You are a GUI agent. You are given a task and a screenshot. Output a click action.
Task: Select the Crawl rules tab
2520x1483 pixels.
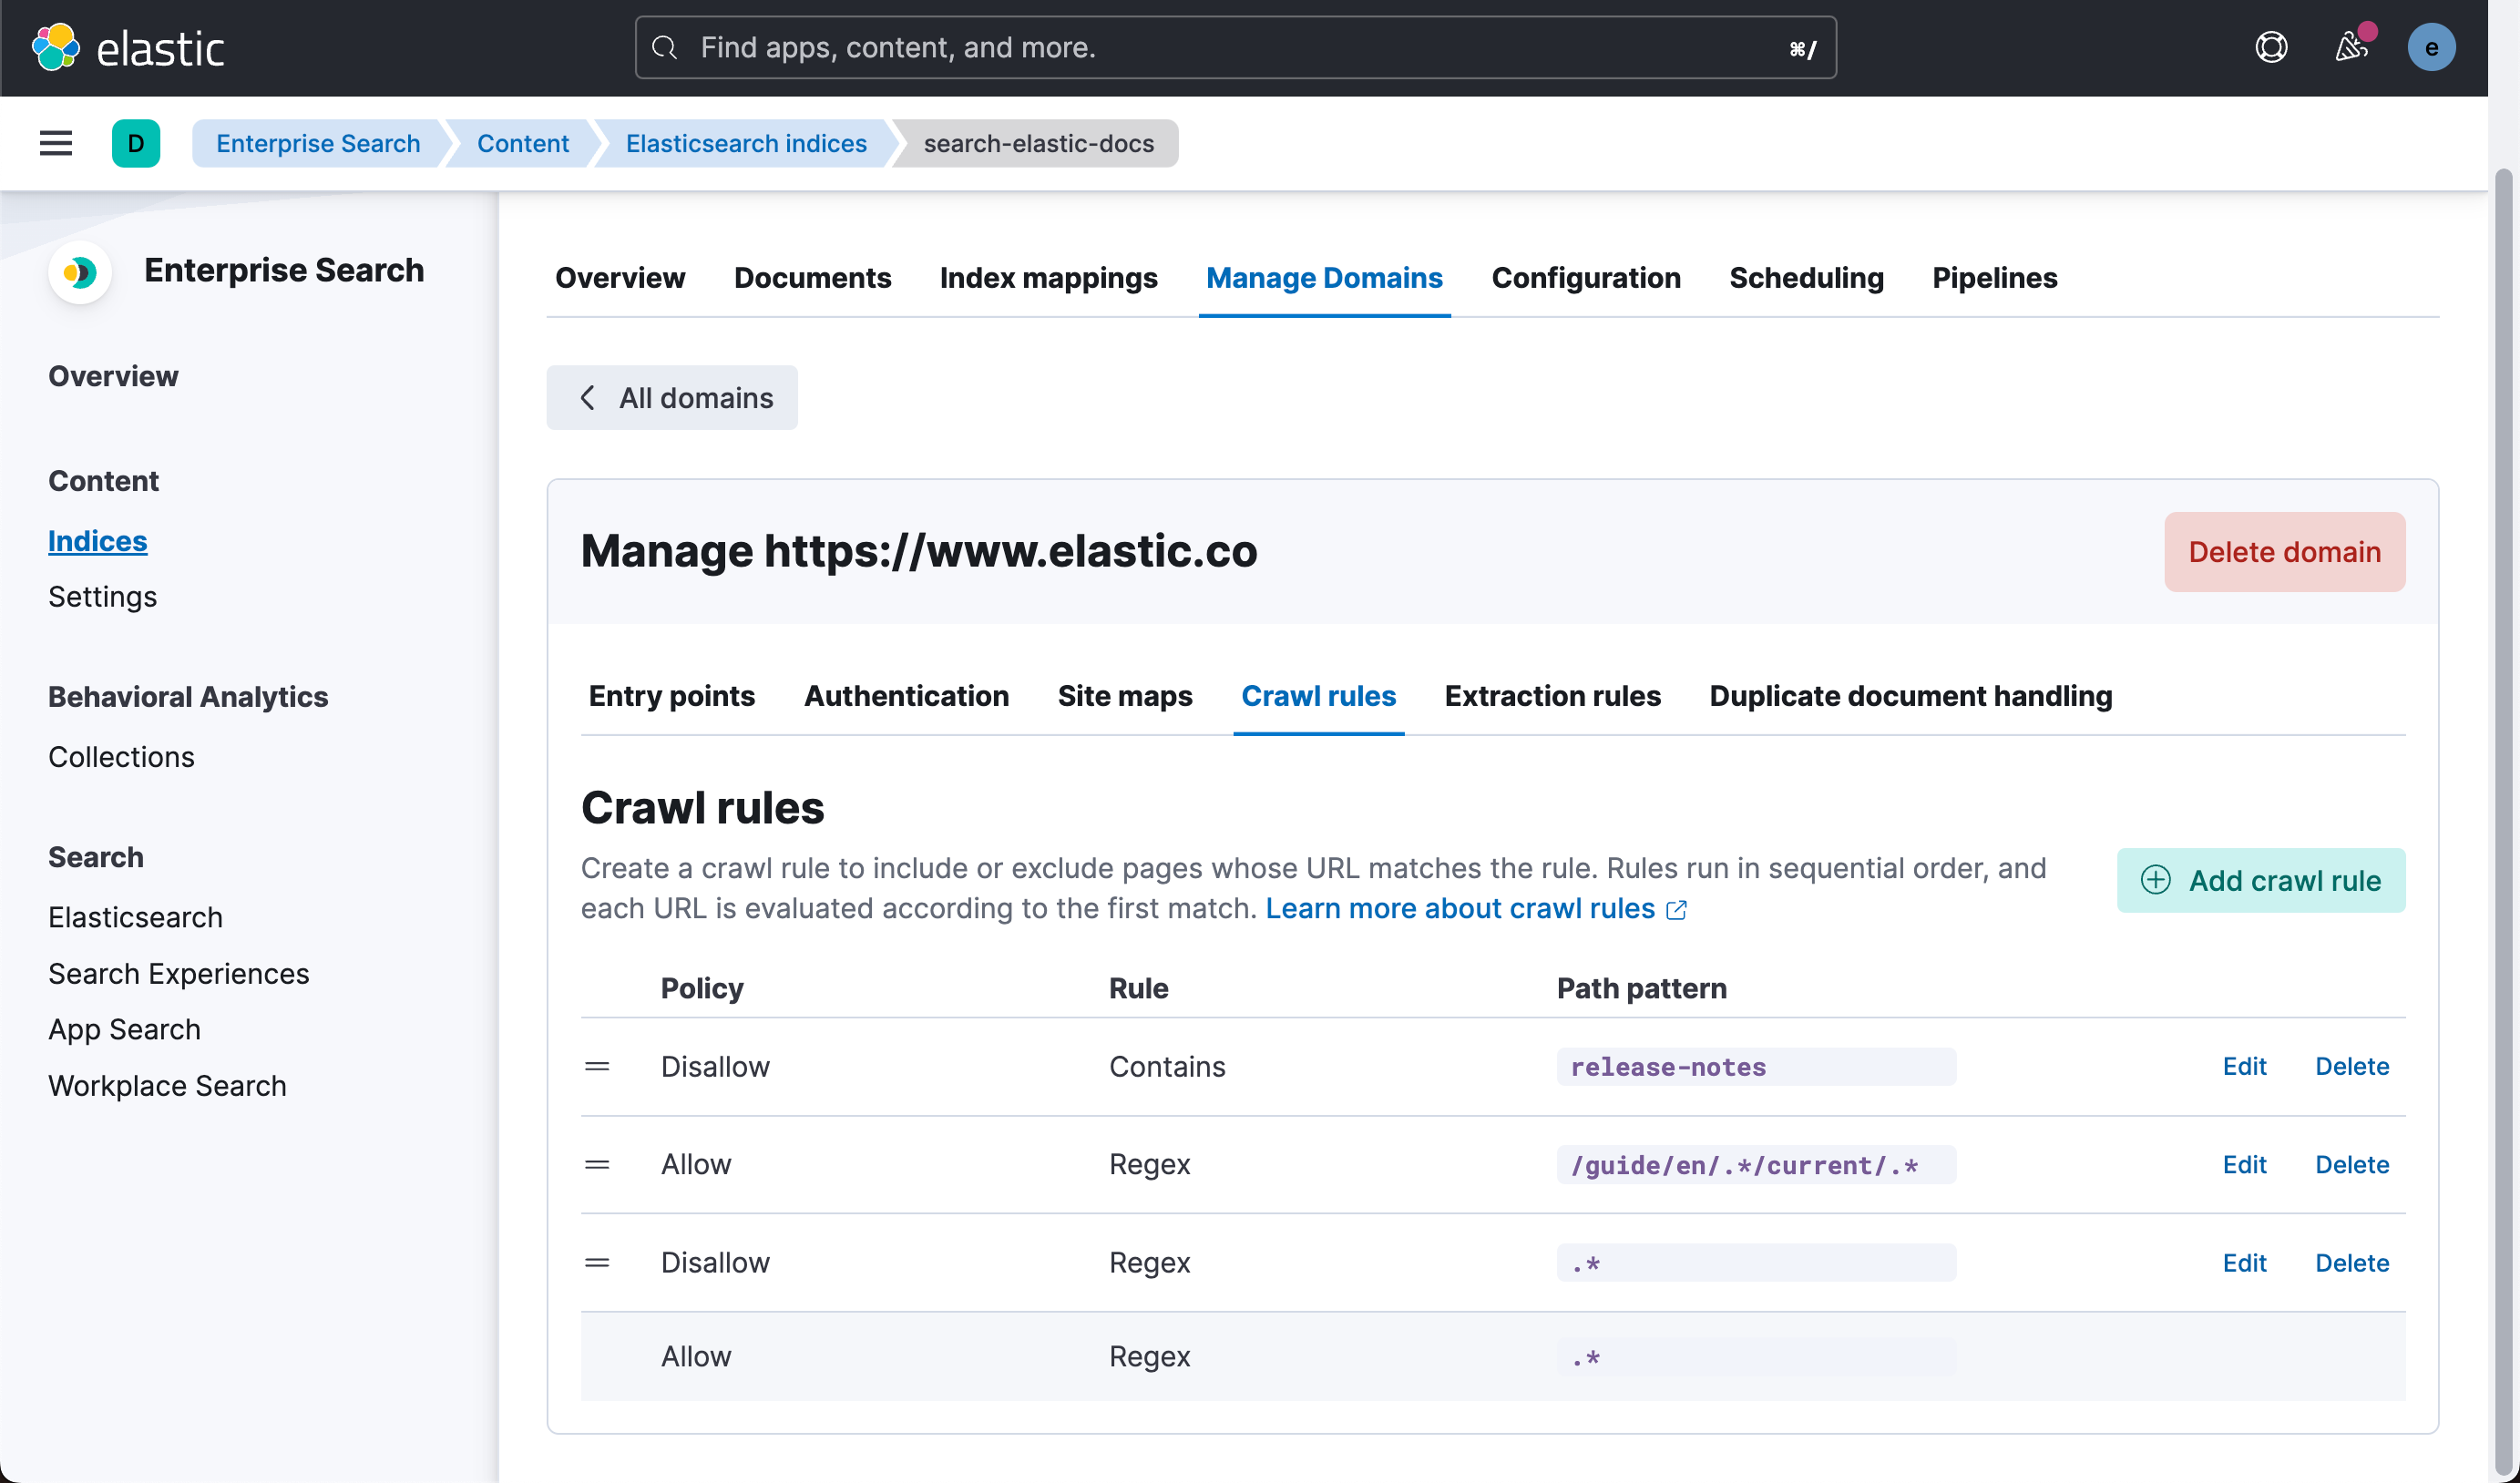[x=1318, y=696]
